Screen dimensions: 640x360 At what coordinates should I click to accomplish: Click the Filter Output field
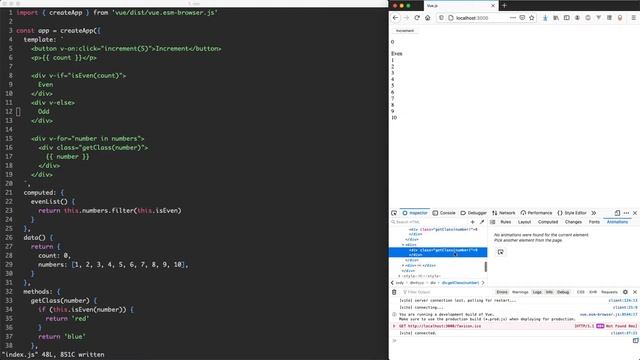[447, 292]
